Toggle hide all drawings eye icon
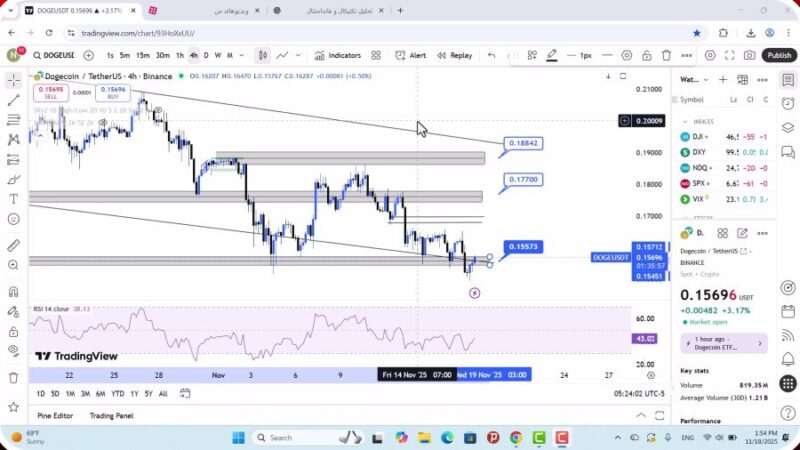This screenshot has width=800, height=450. (13, 350)
